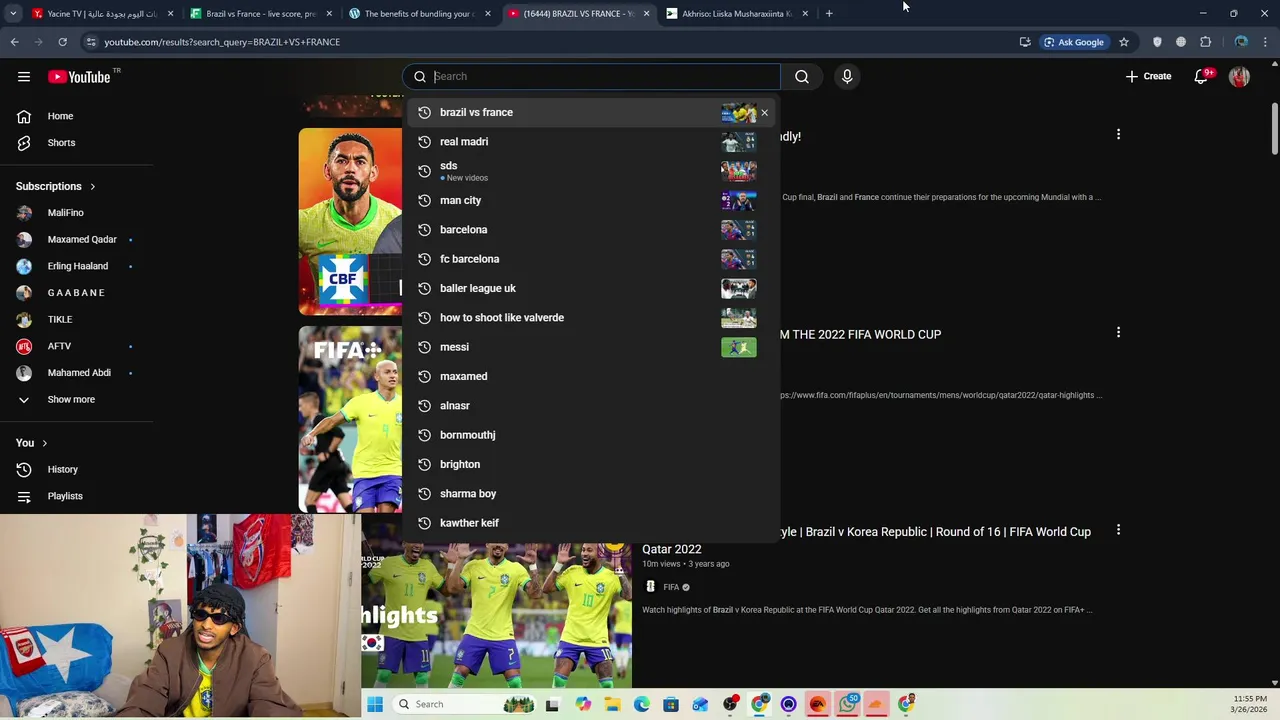Expand the Subscriptions section chevron
The height and width of the screenshot is (720, 1280).
[x=93, y=187]
